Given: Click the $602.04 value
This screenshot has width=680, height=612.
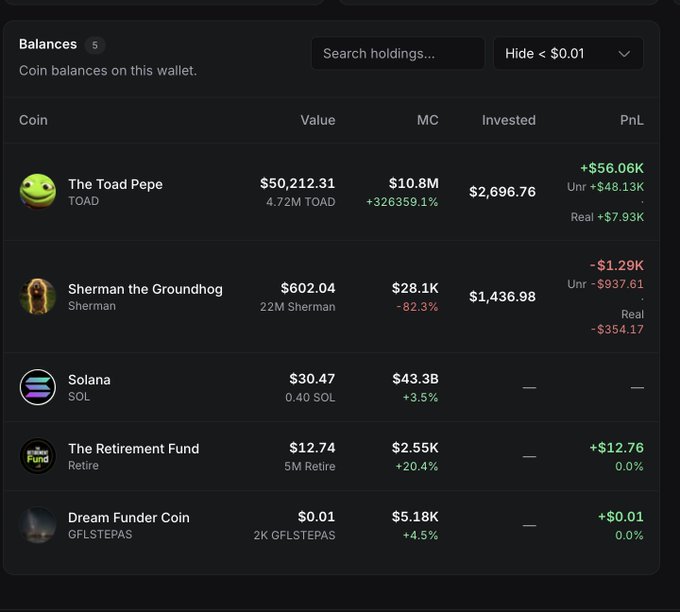Looking at the screenshot, I should coord(308,288).
